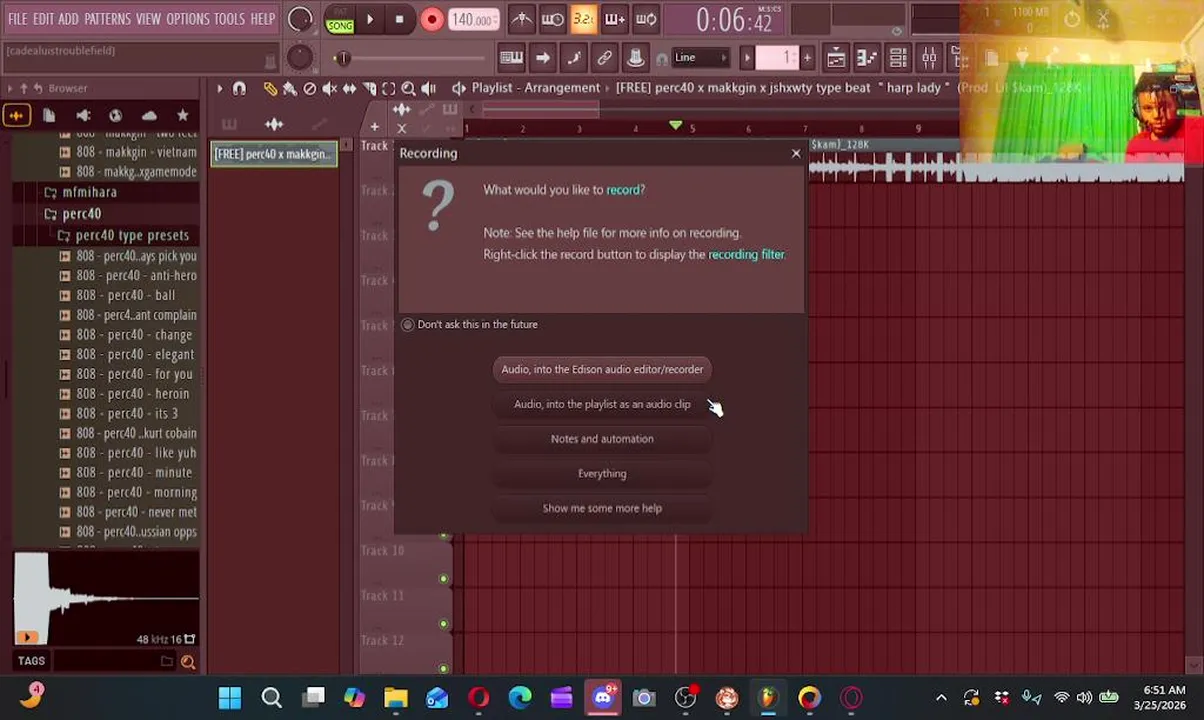This screenshot has width=1204, height=720.
Task: Open the VIEW menu
Action: point(148,19)
